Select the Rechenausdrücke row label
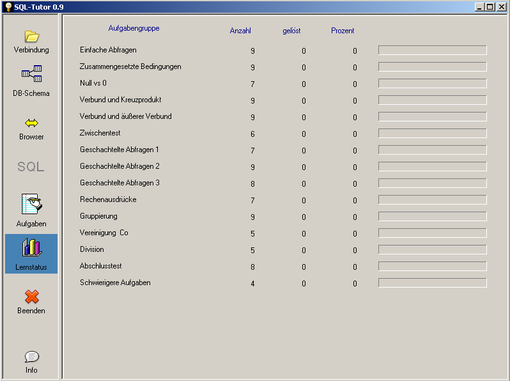The image size is (510, 381). click(108, 199)
